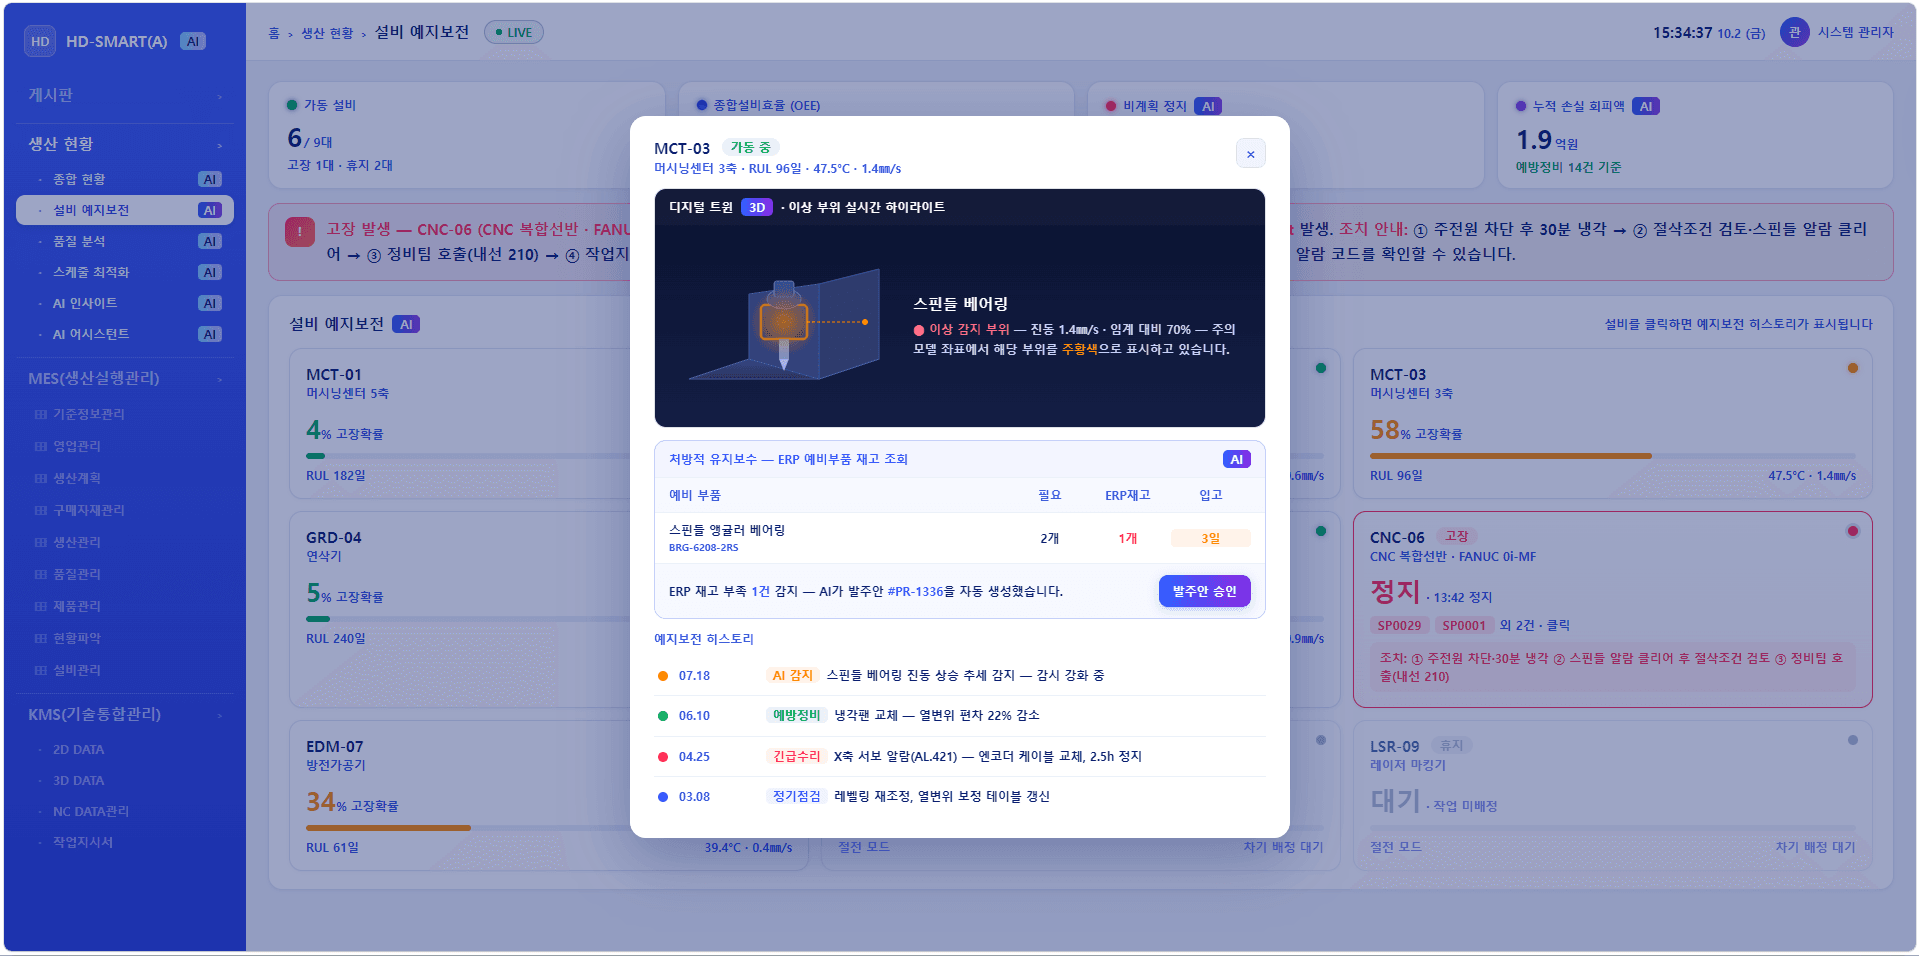Click the red status dot on CNC-06 card
Screen dimensions: 1919x956
[1853, 531]
